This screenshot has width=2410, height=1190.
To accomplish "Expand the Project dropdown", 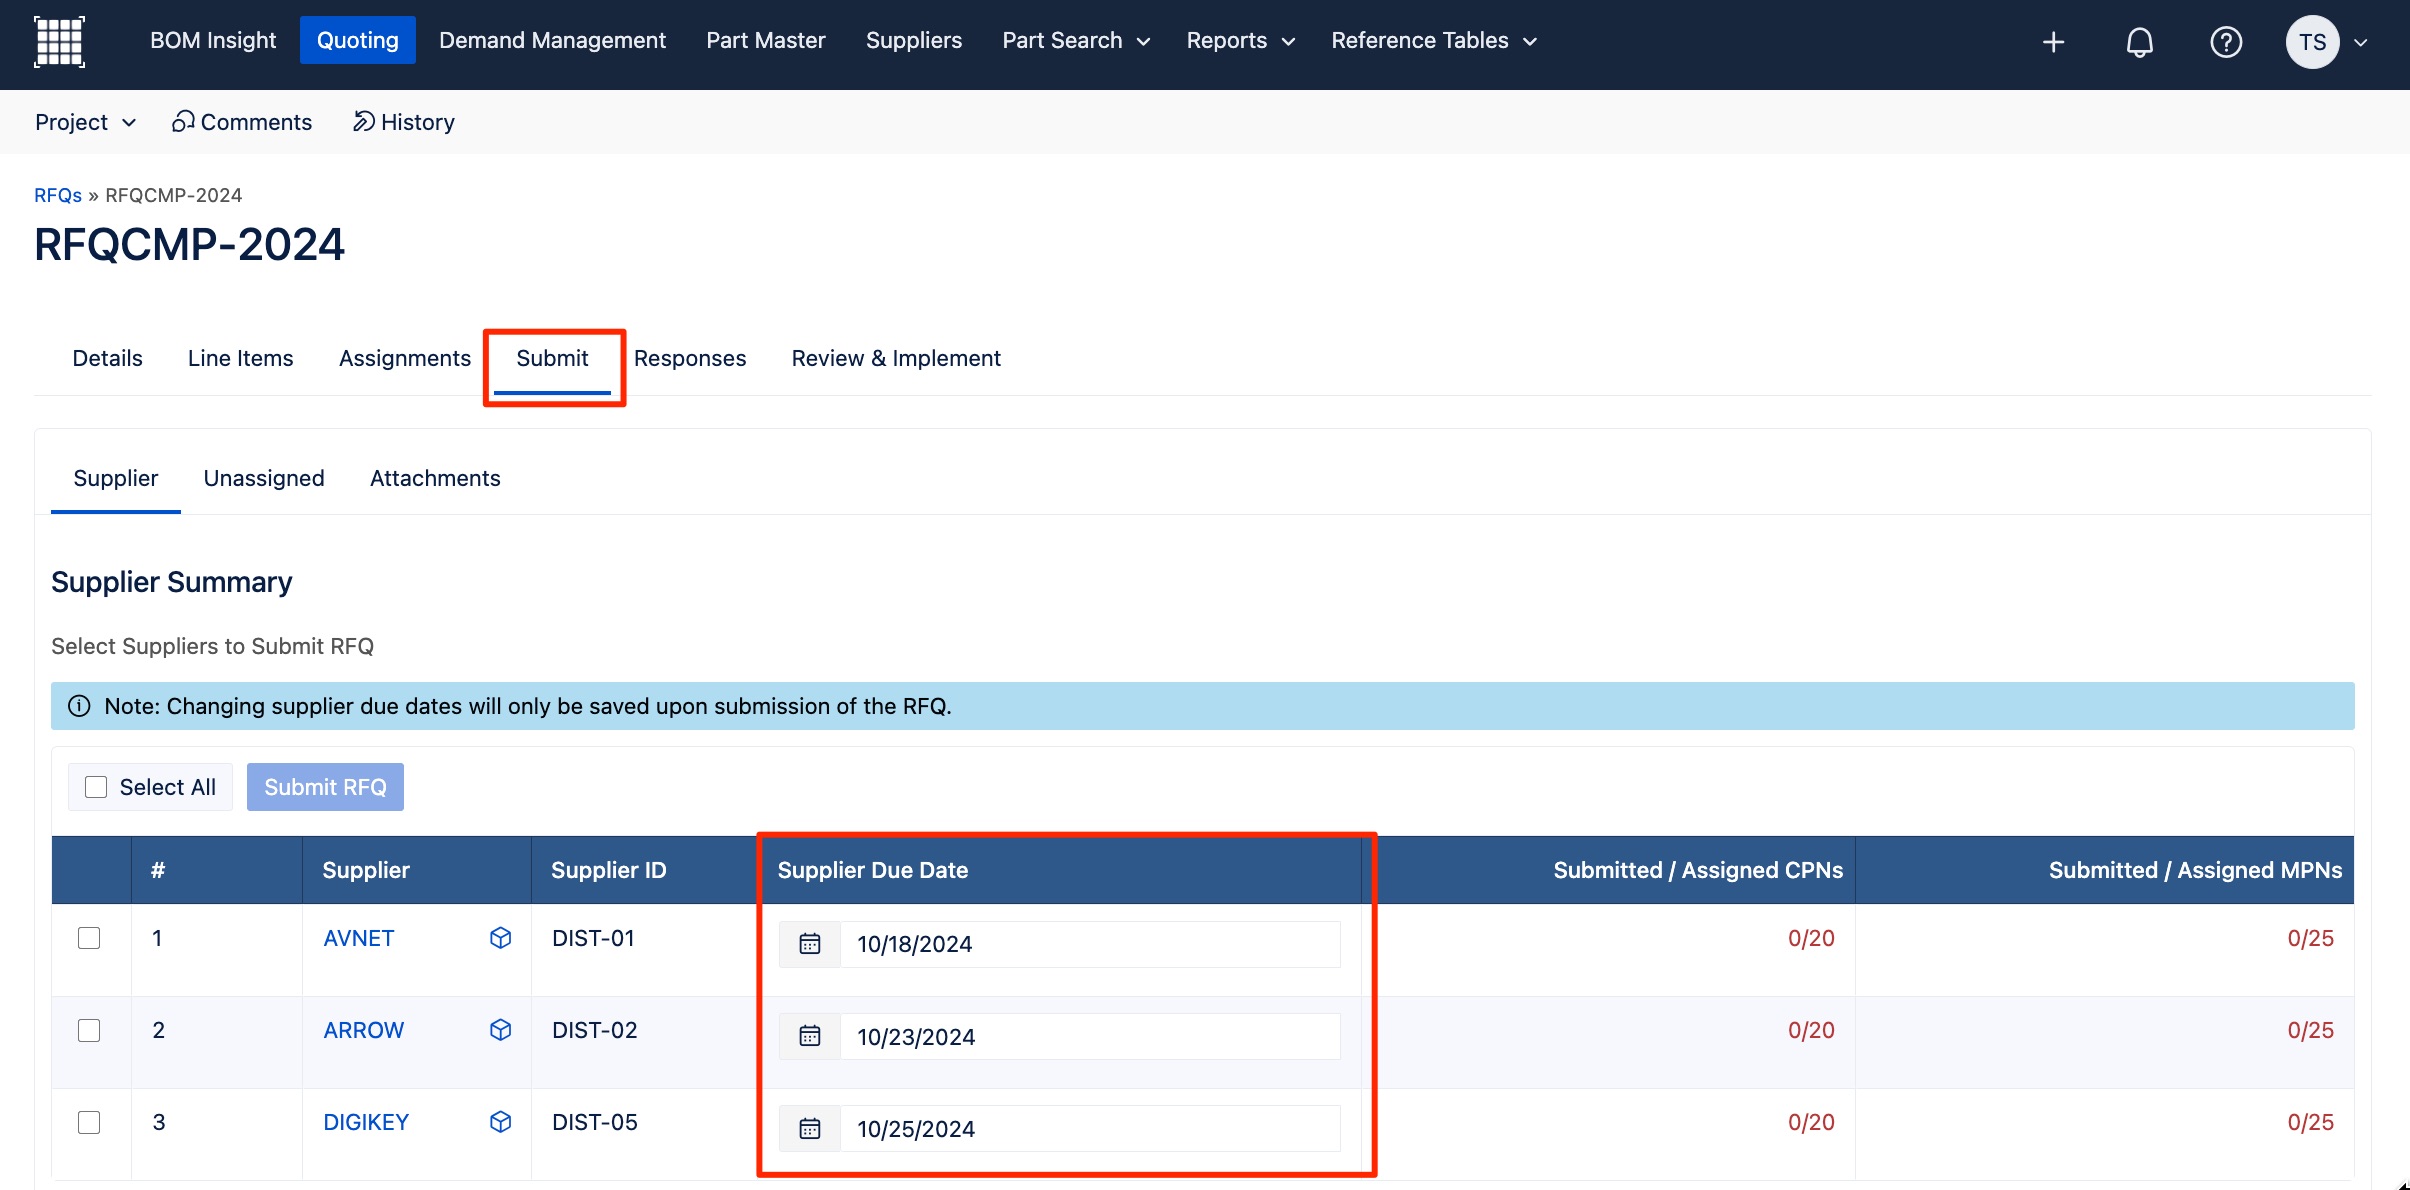I will 86,122.
